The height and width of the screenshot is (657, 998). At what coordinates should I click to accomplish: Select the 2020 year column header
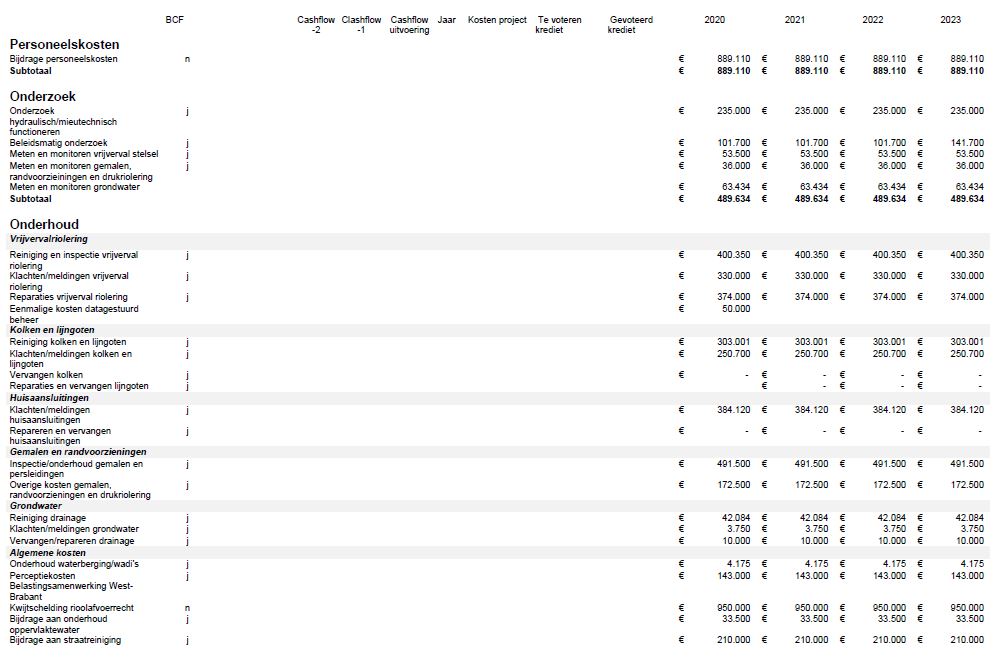[x=714, y=20]
